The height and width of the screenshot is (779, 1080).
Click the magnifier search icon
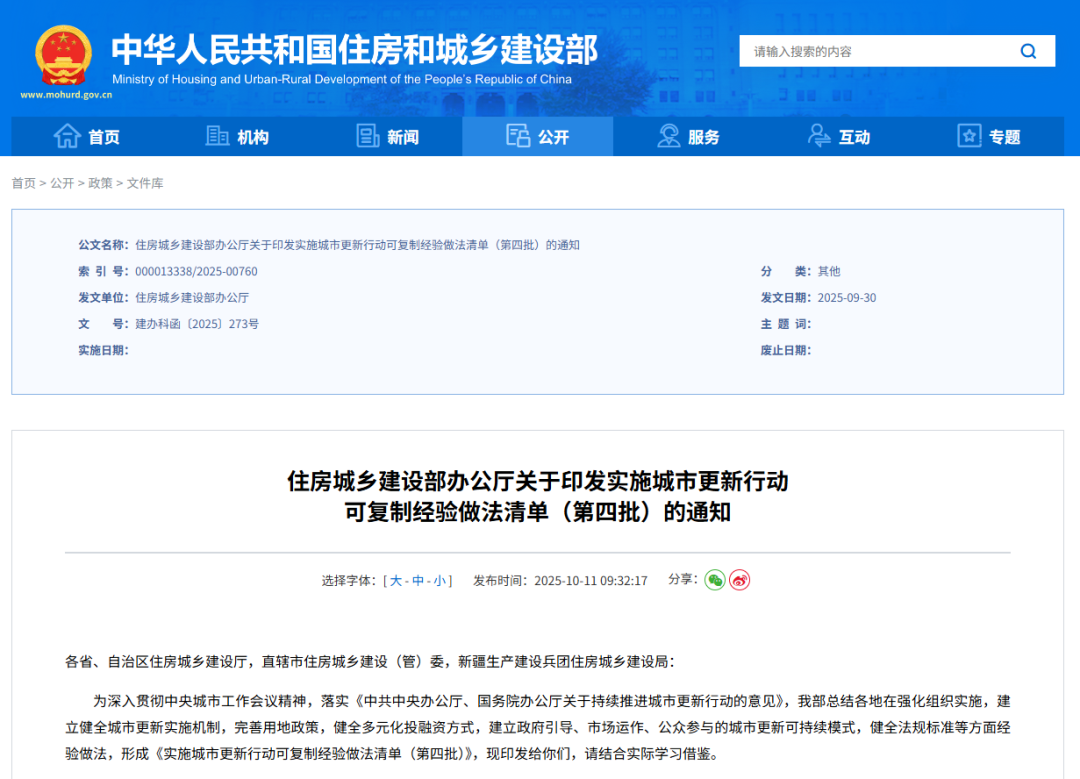click(x=1028, y=51)
